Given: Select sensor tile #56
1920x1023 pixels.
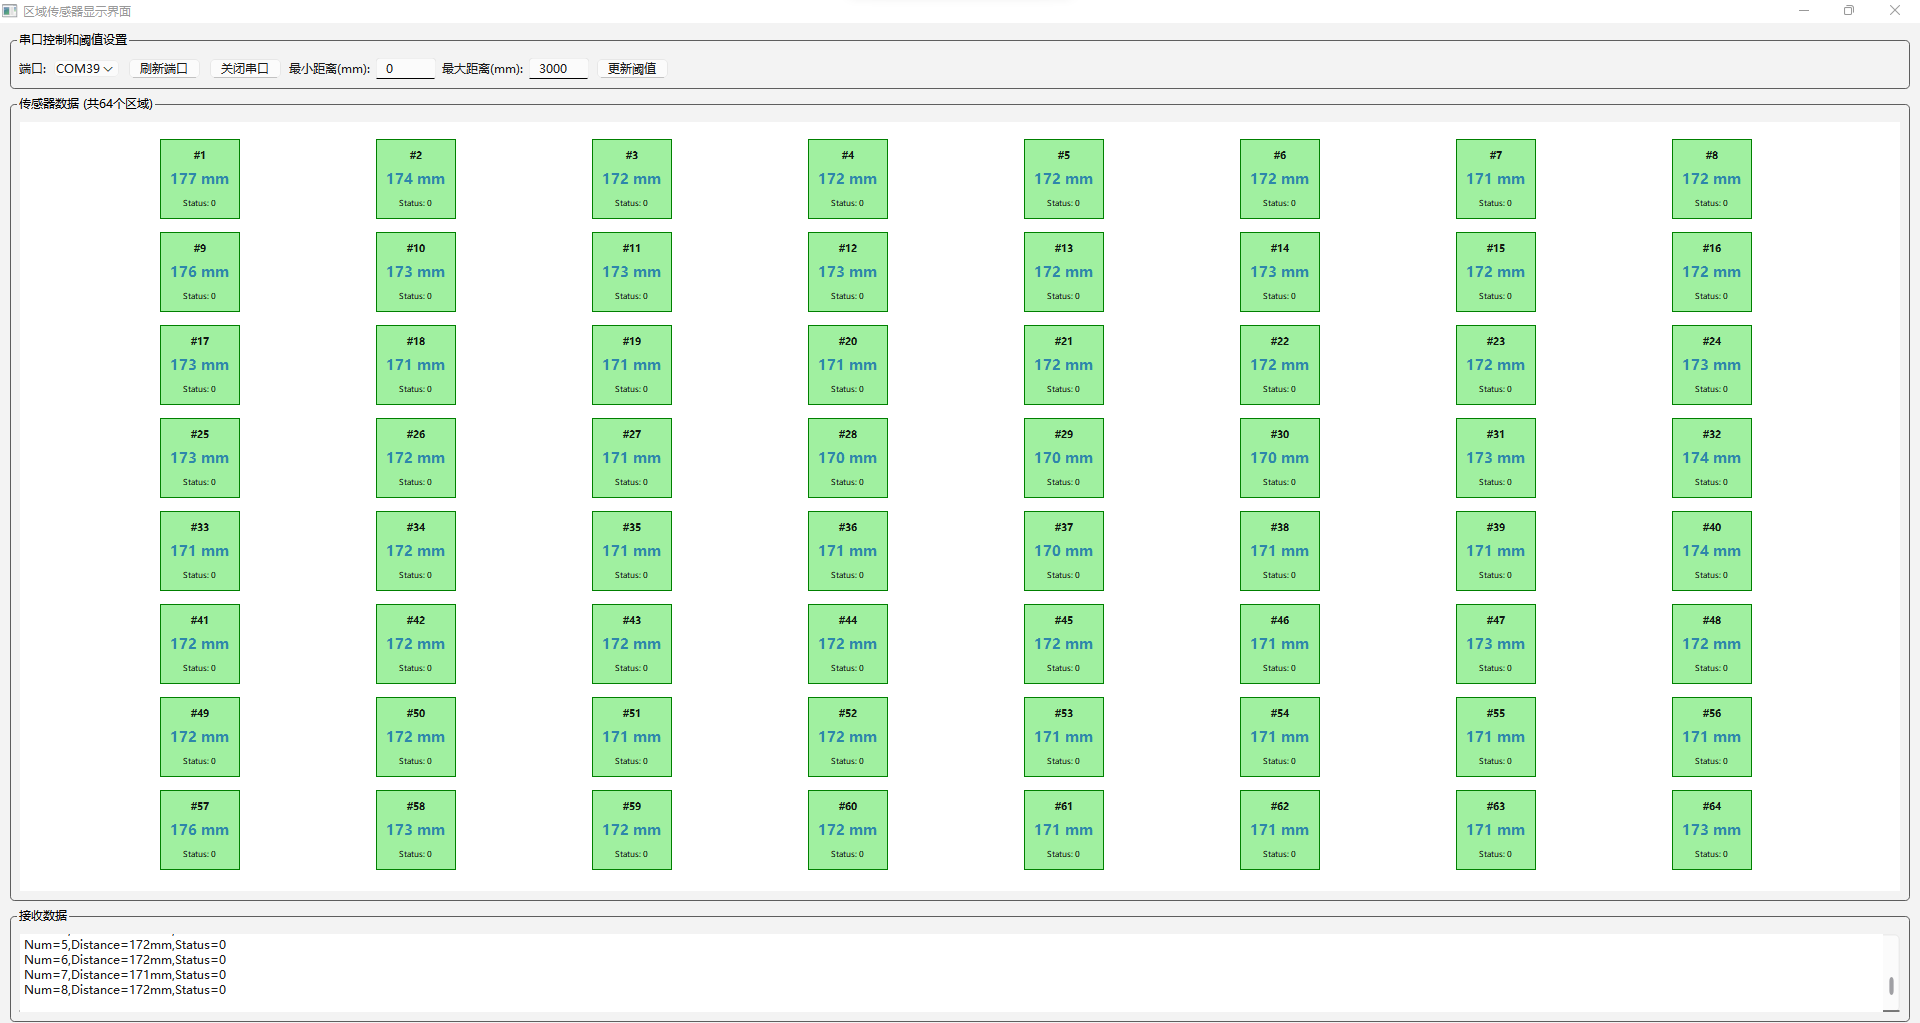Looking at the screenshot, I should click(x=1712, y=737).
